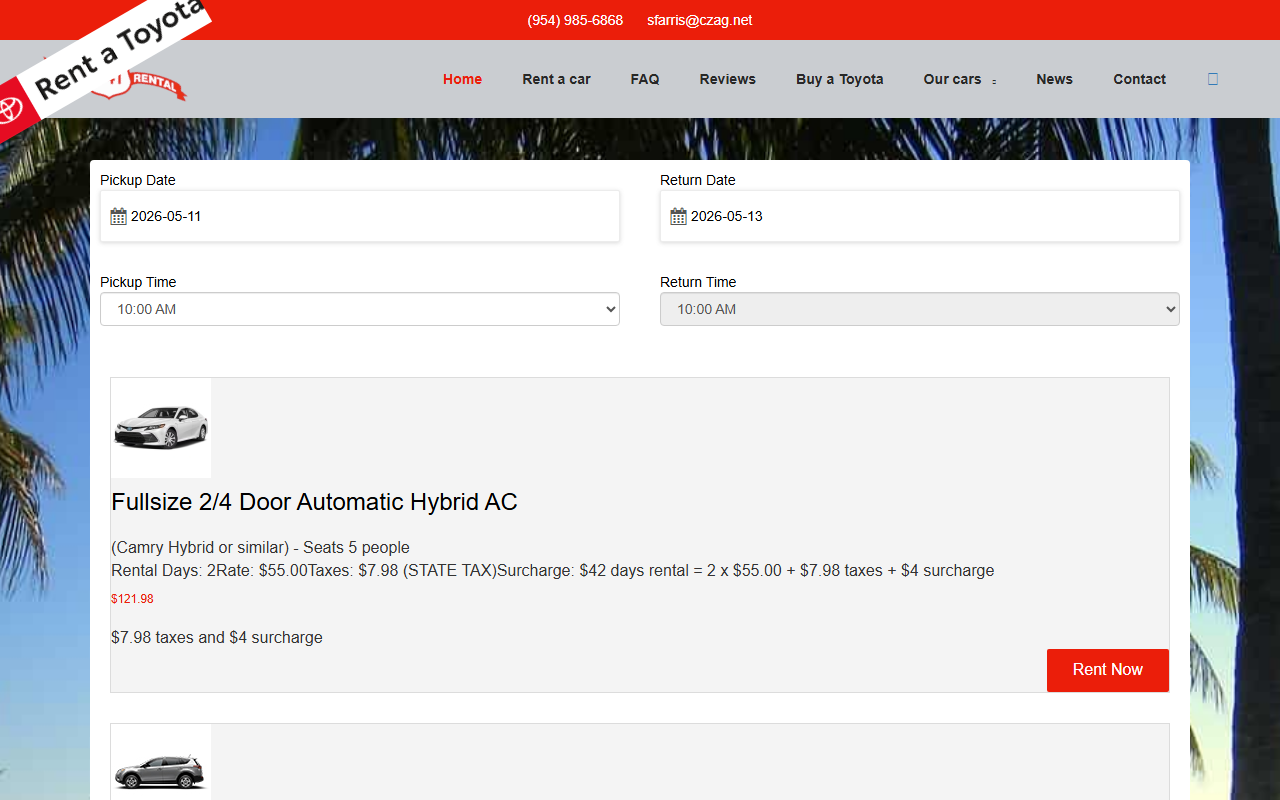Call the phone number (954) 985-6868

click(575, 20)
